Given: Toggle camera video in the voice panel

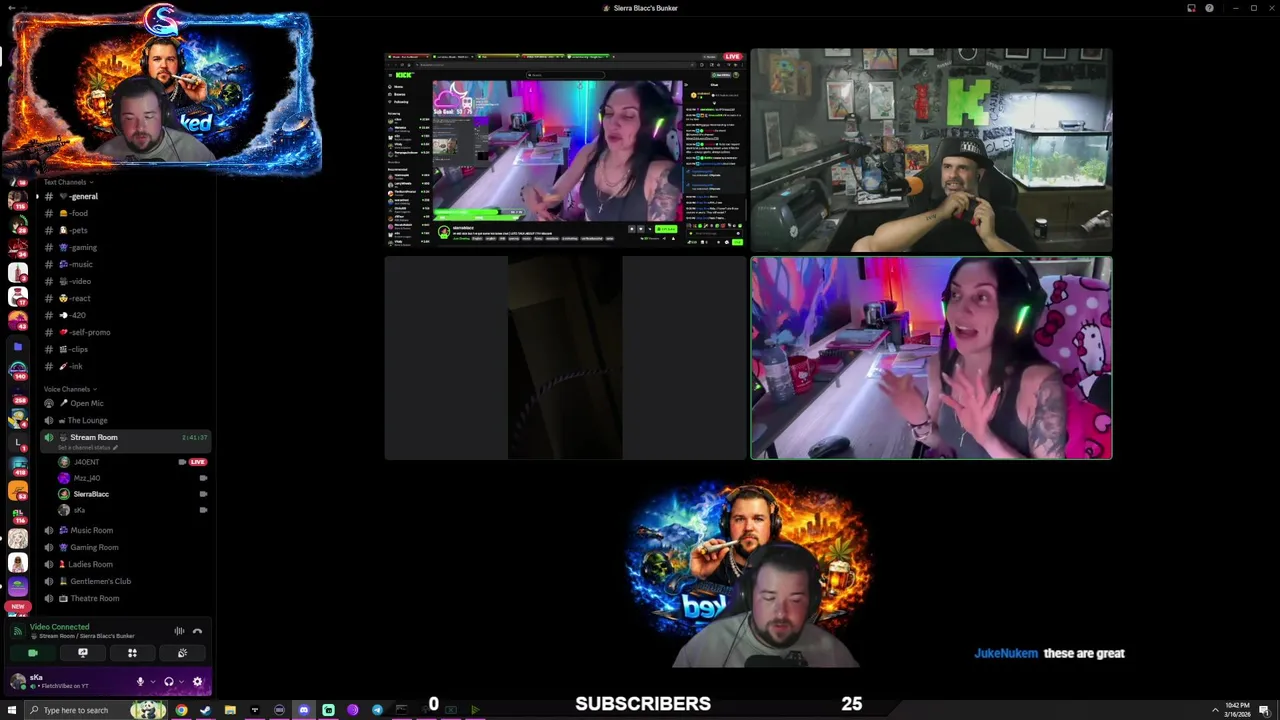Looking at the screenshot, I should point(33,653).
